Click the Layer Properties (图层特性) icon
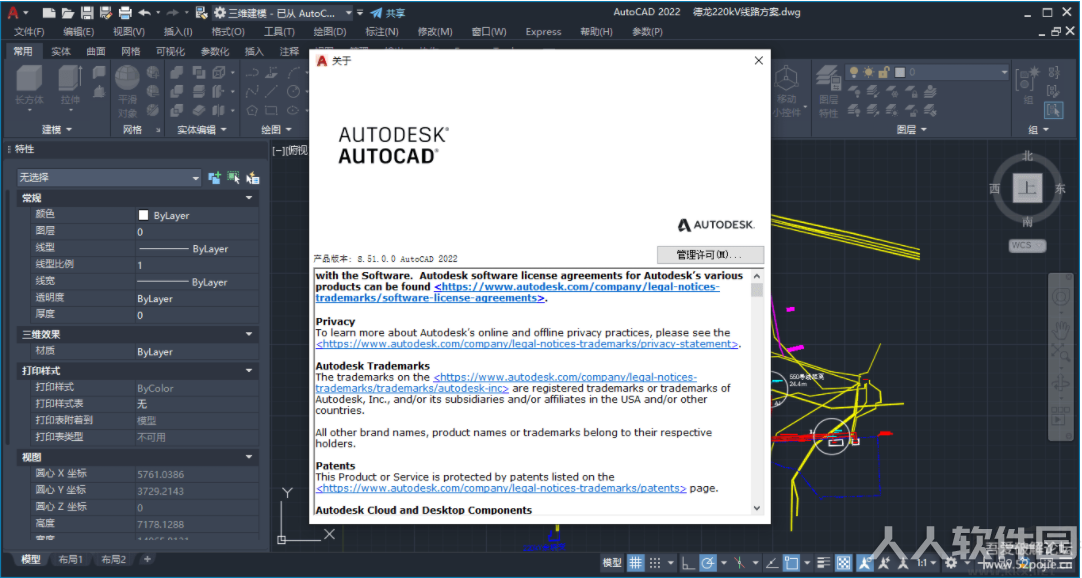This screenshot has height=578, width=1082. [828, 93]
